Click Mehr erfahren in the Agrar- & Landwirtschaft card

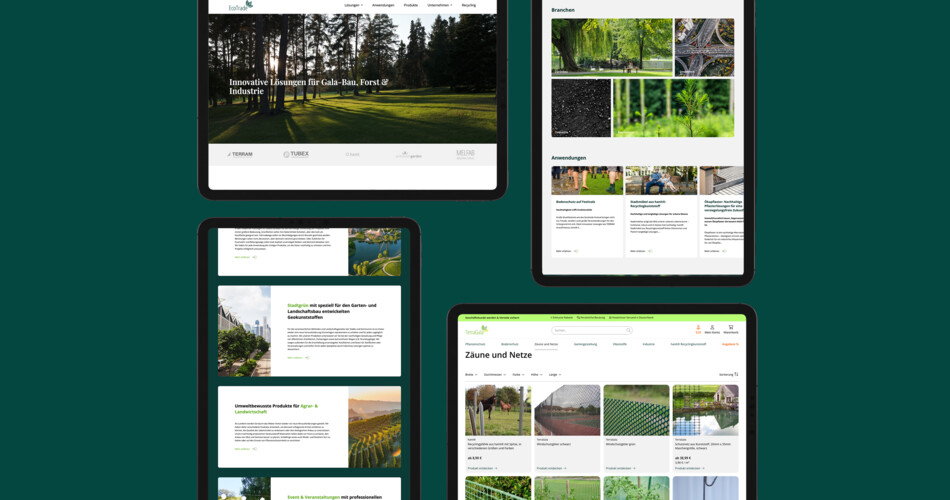[x=245, y=449]
